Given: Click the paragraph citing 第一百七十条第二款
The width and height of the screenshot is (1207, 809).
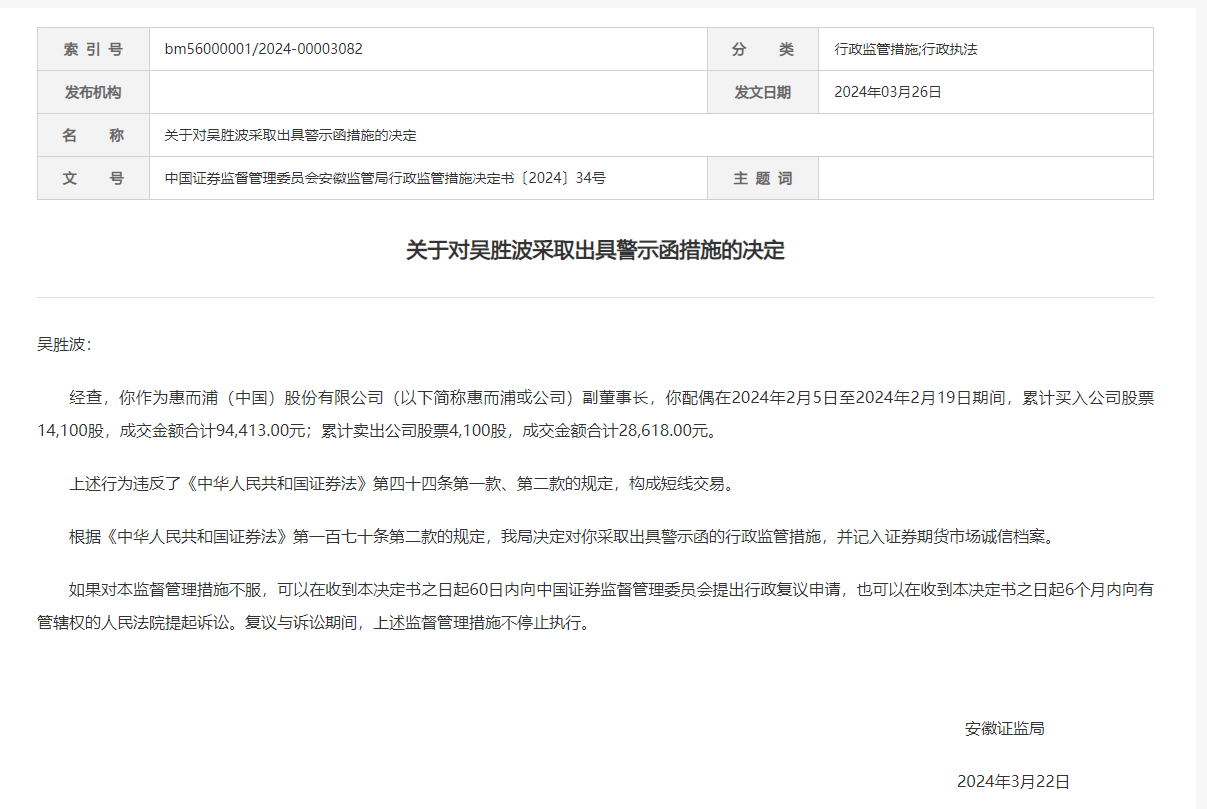Looking at the screenshot, I should pyautogui.click(x=562, y=536).
